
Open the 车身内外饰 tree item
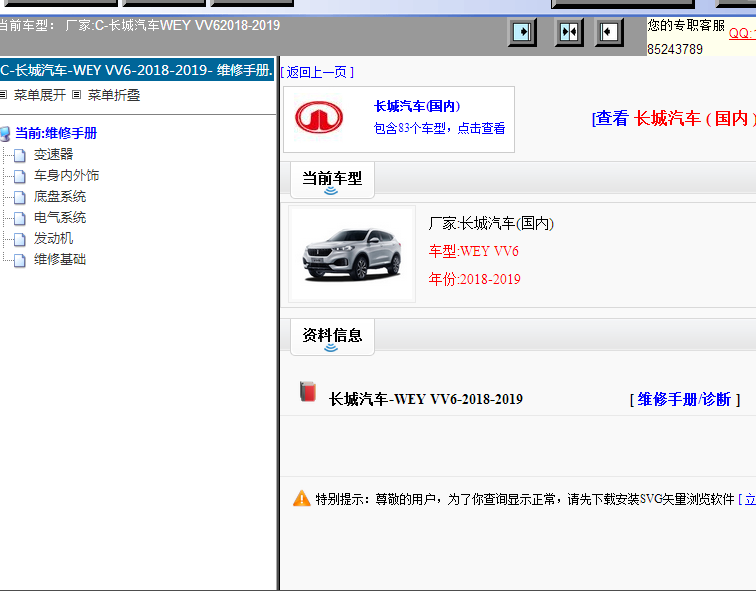coord(66,175)
